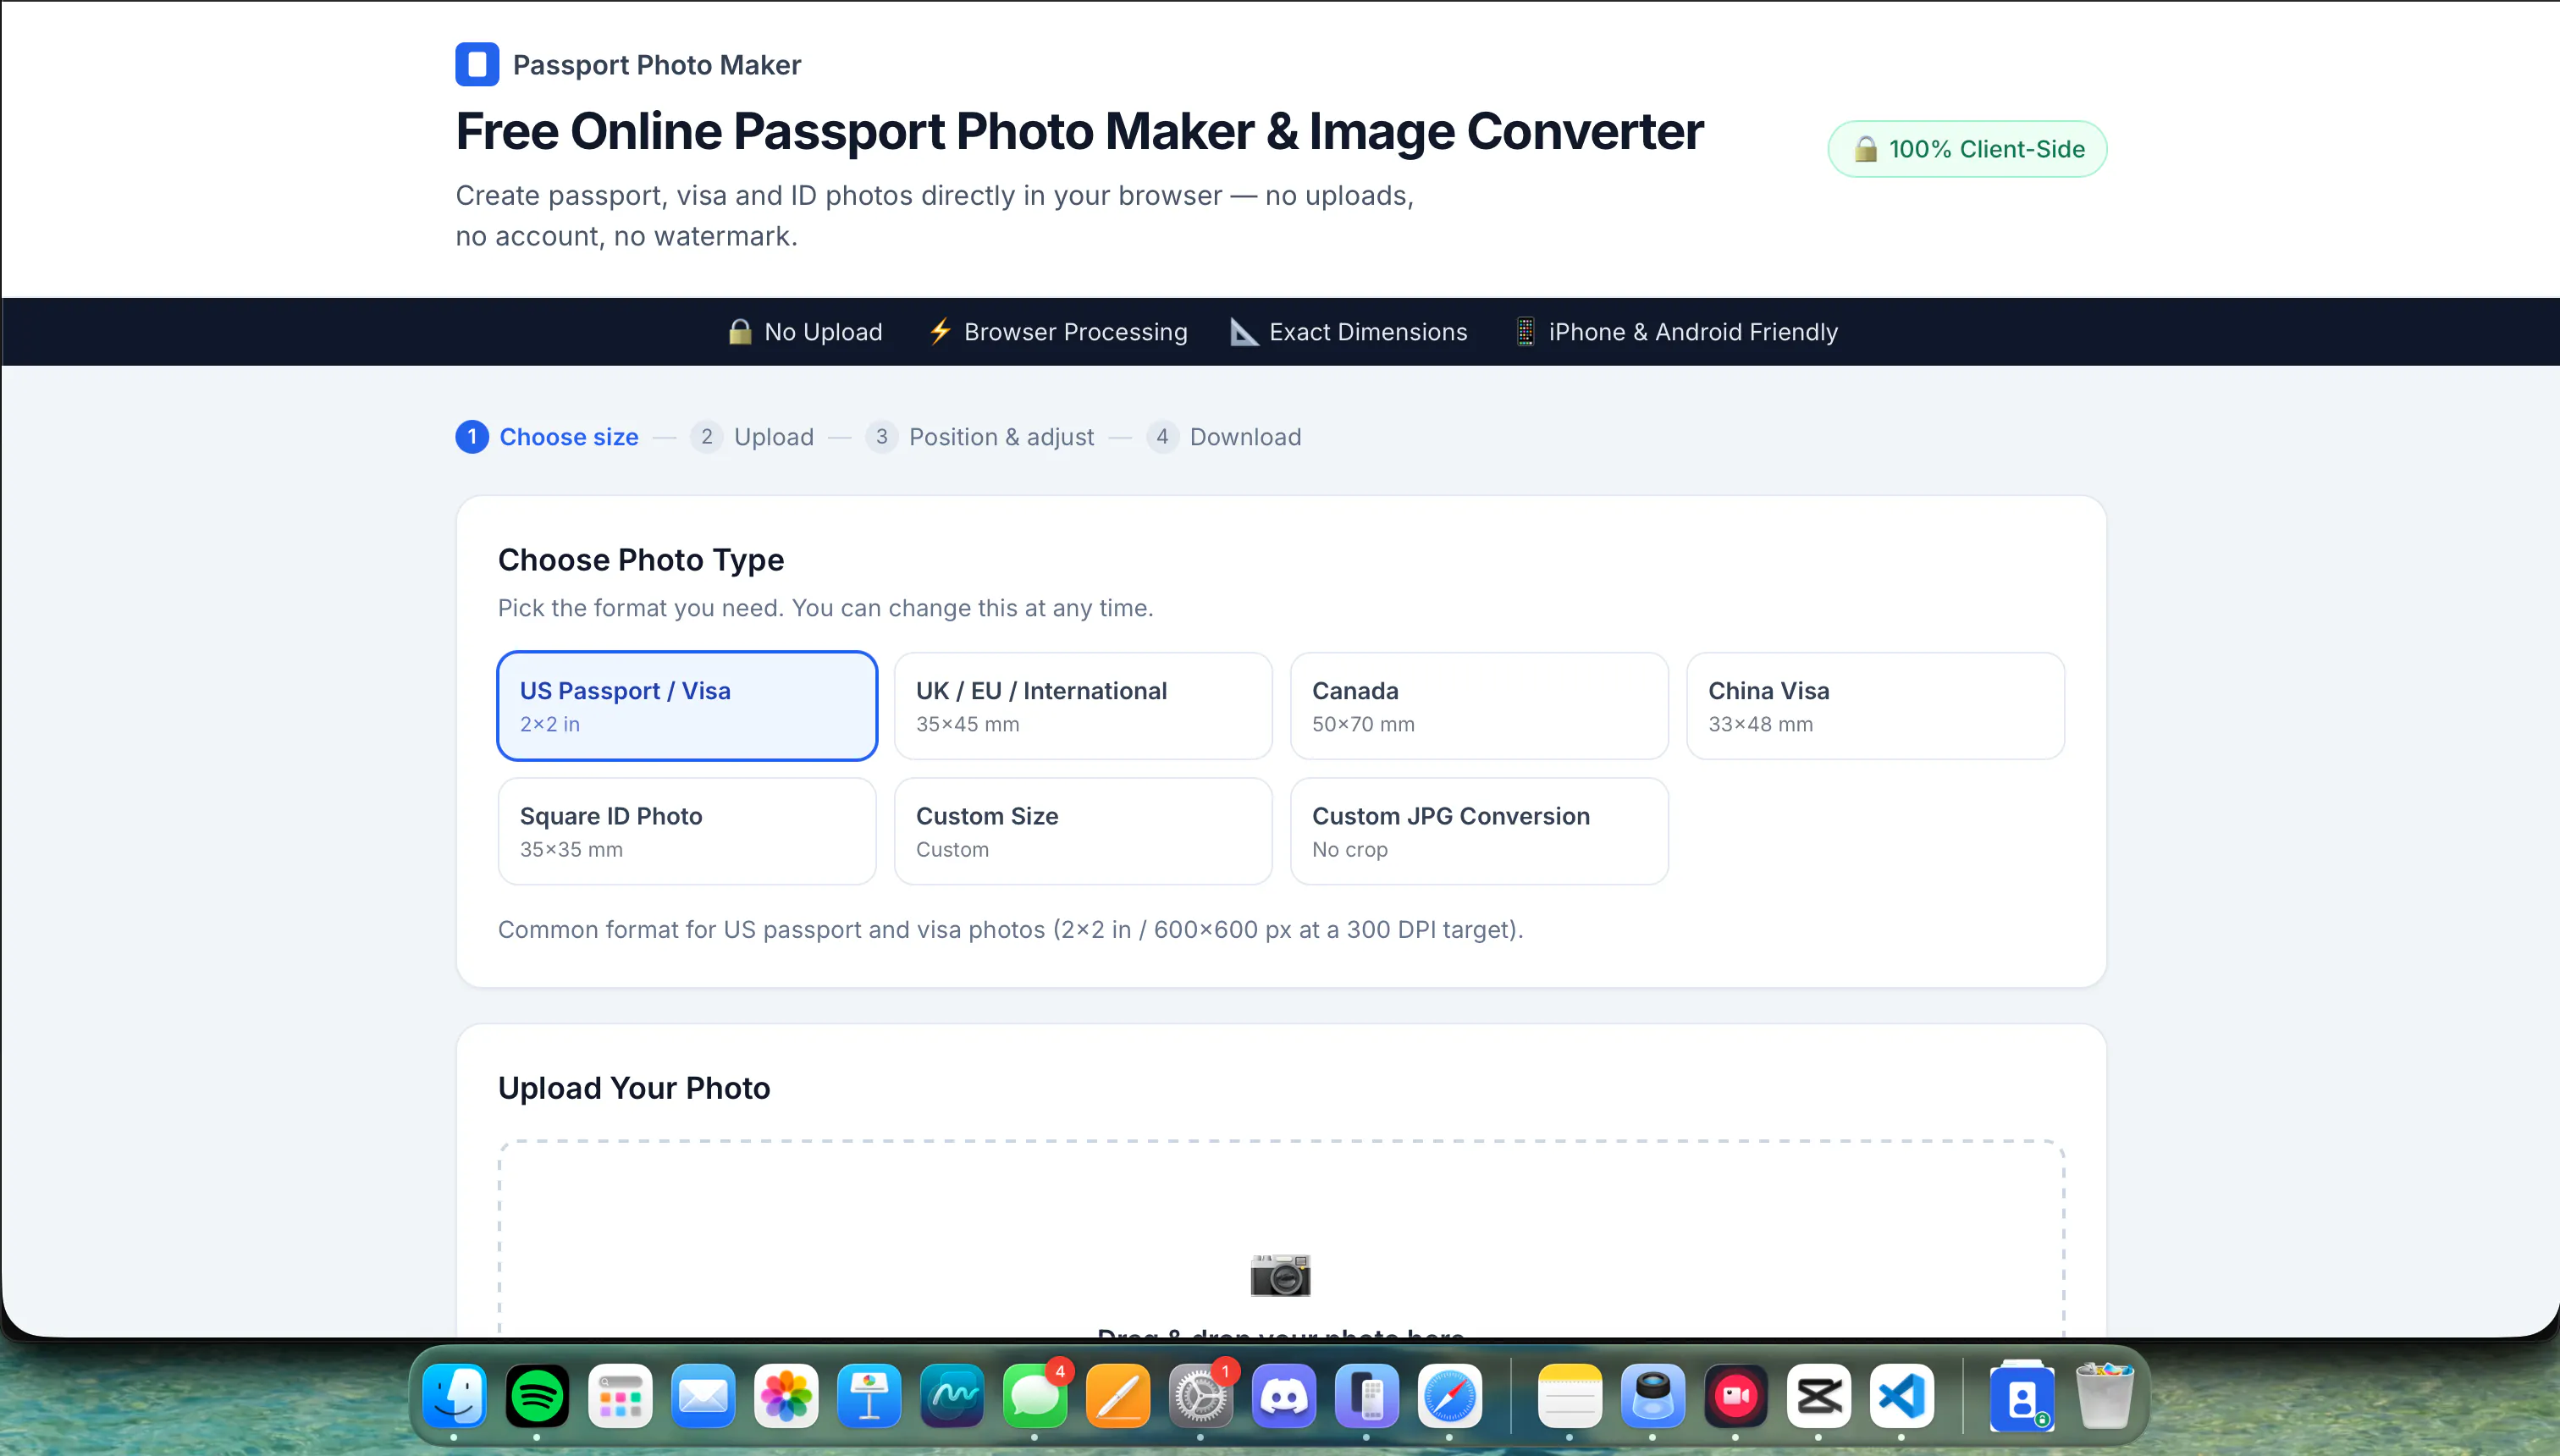
Task: Select Custom JPG Conversion No crop option
Action: coord(1479,831)
